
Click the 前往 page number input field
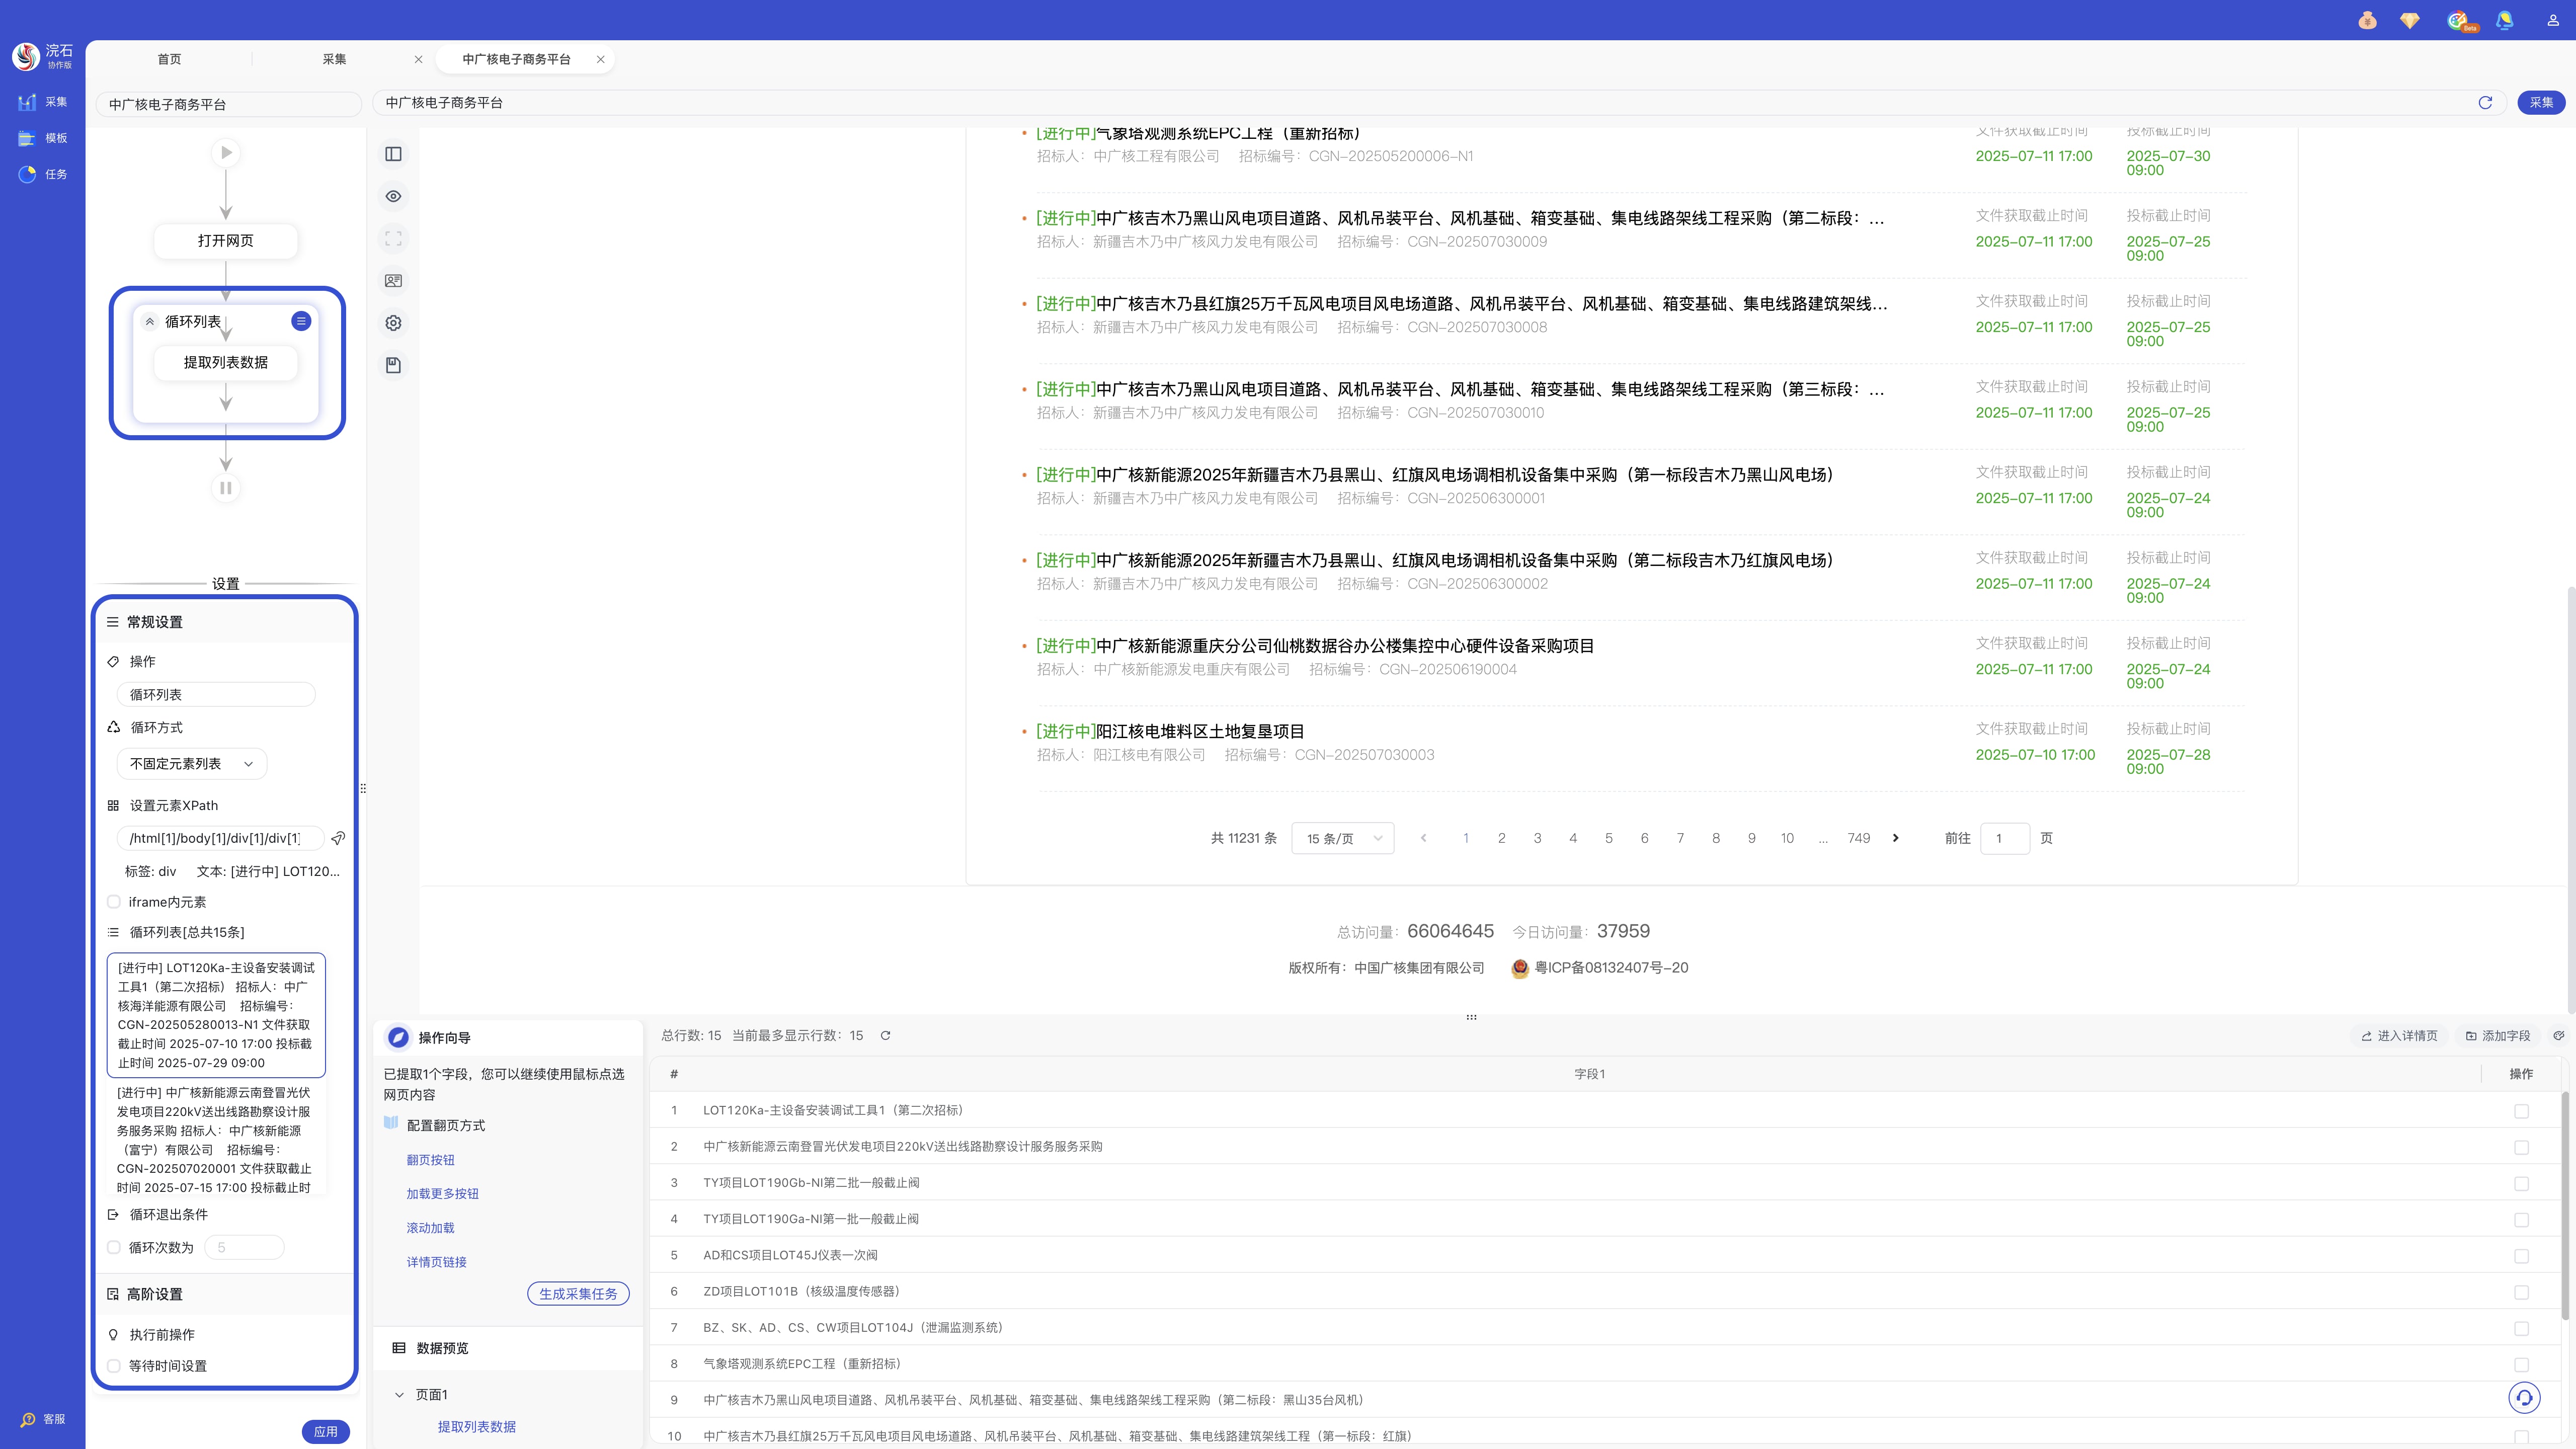2004,838
